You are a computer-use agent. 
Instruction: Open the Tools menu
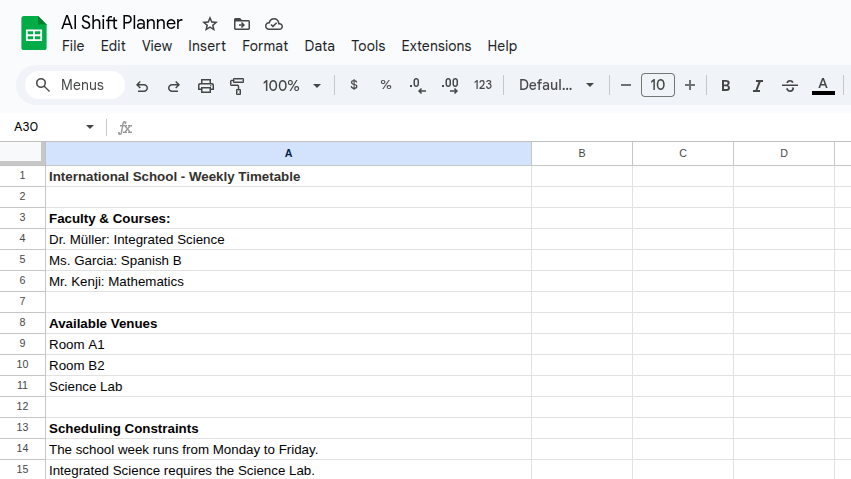(x=368, y=46)
